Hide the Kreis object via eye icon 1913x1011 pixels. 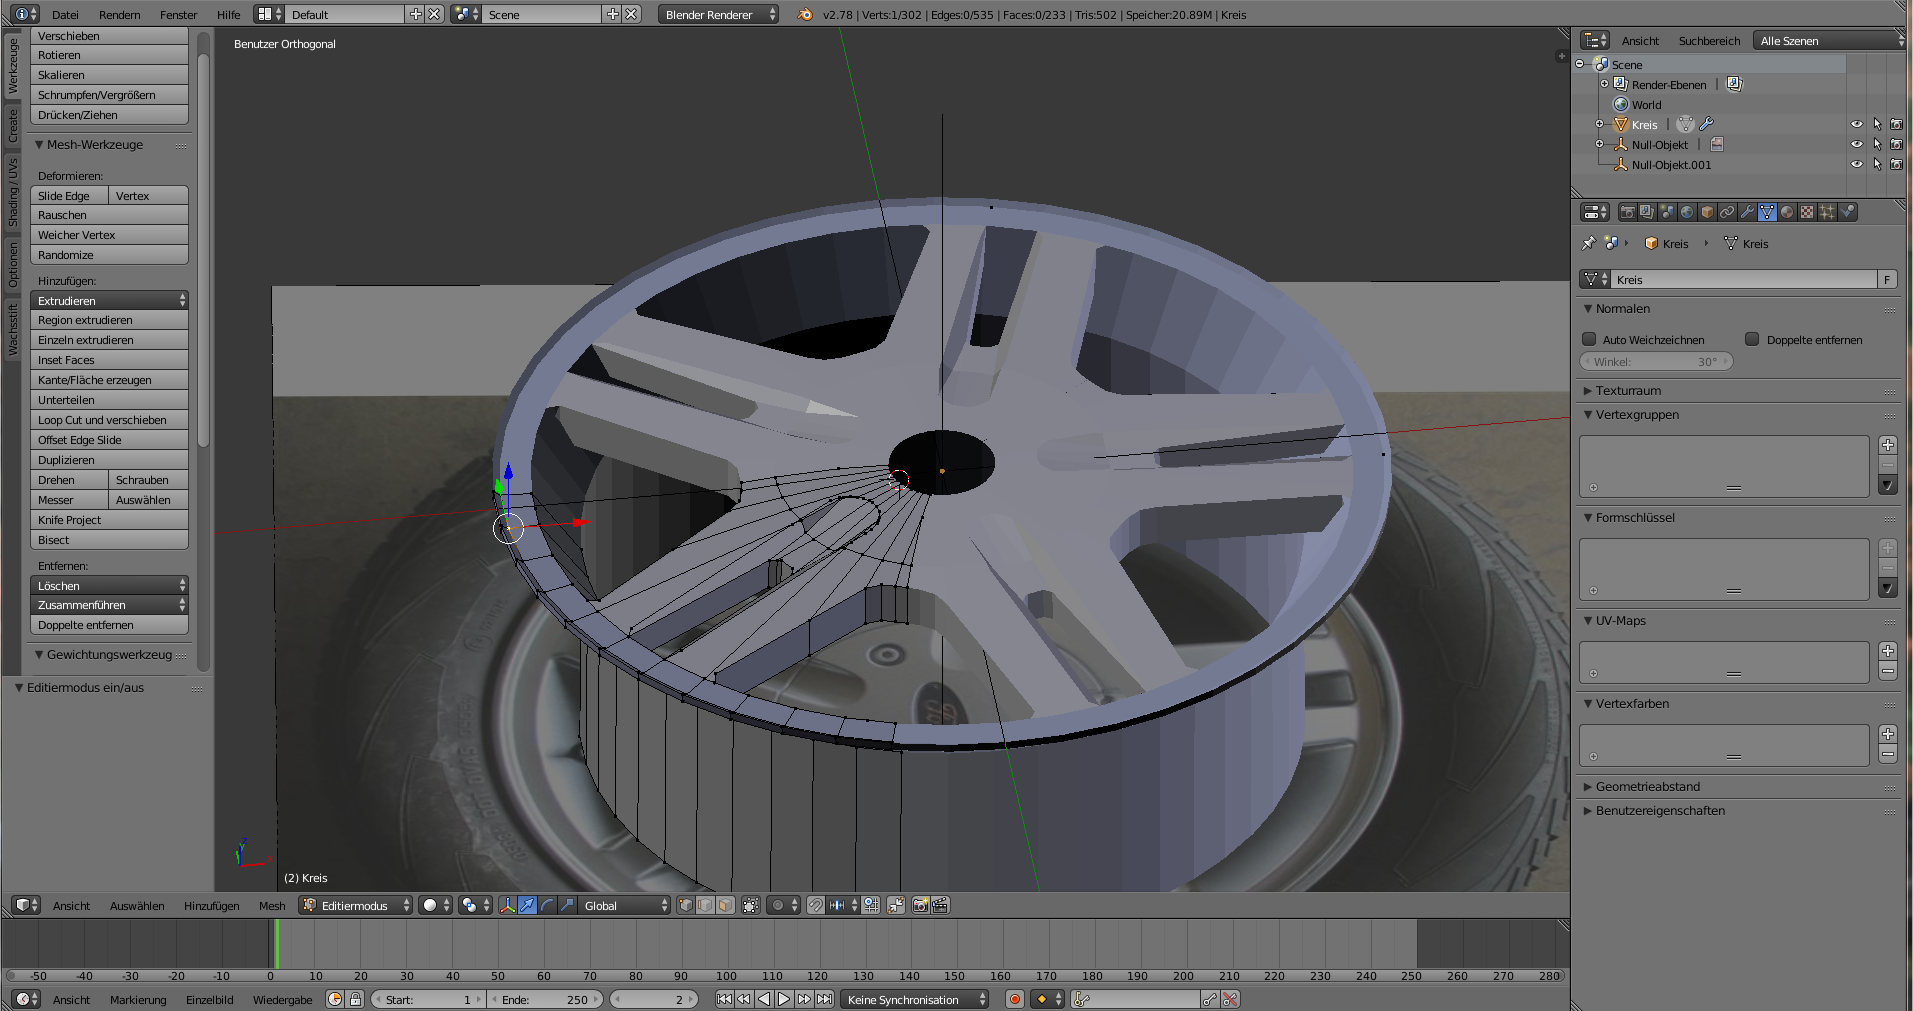click(1856, 125)
